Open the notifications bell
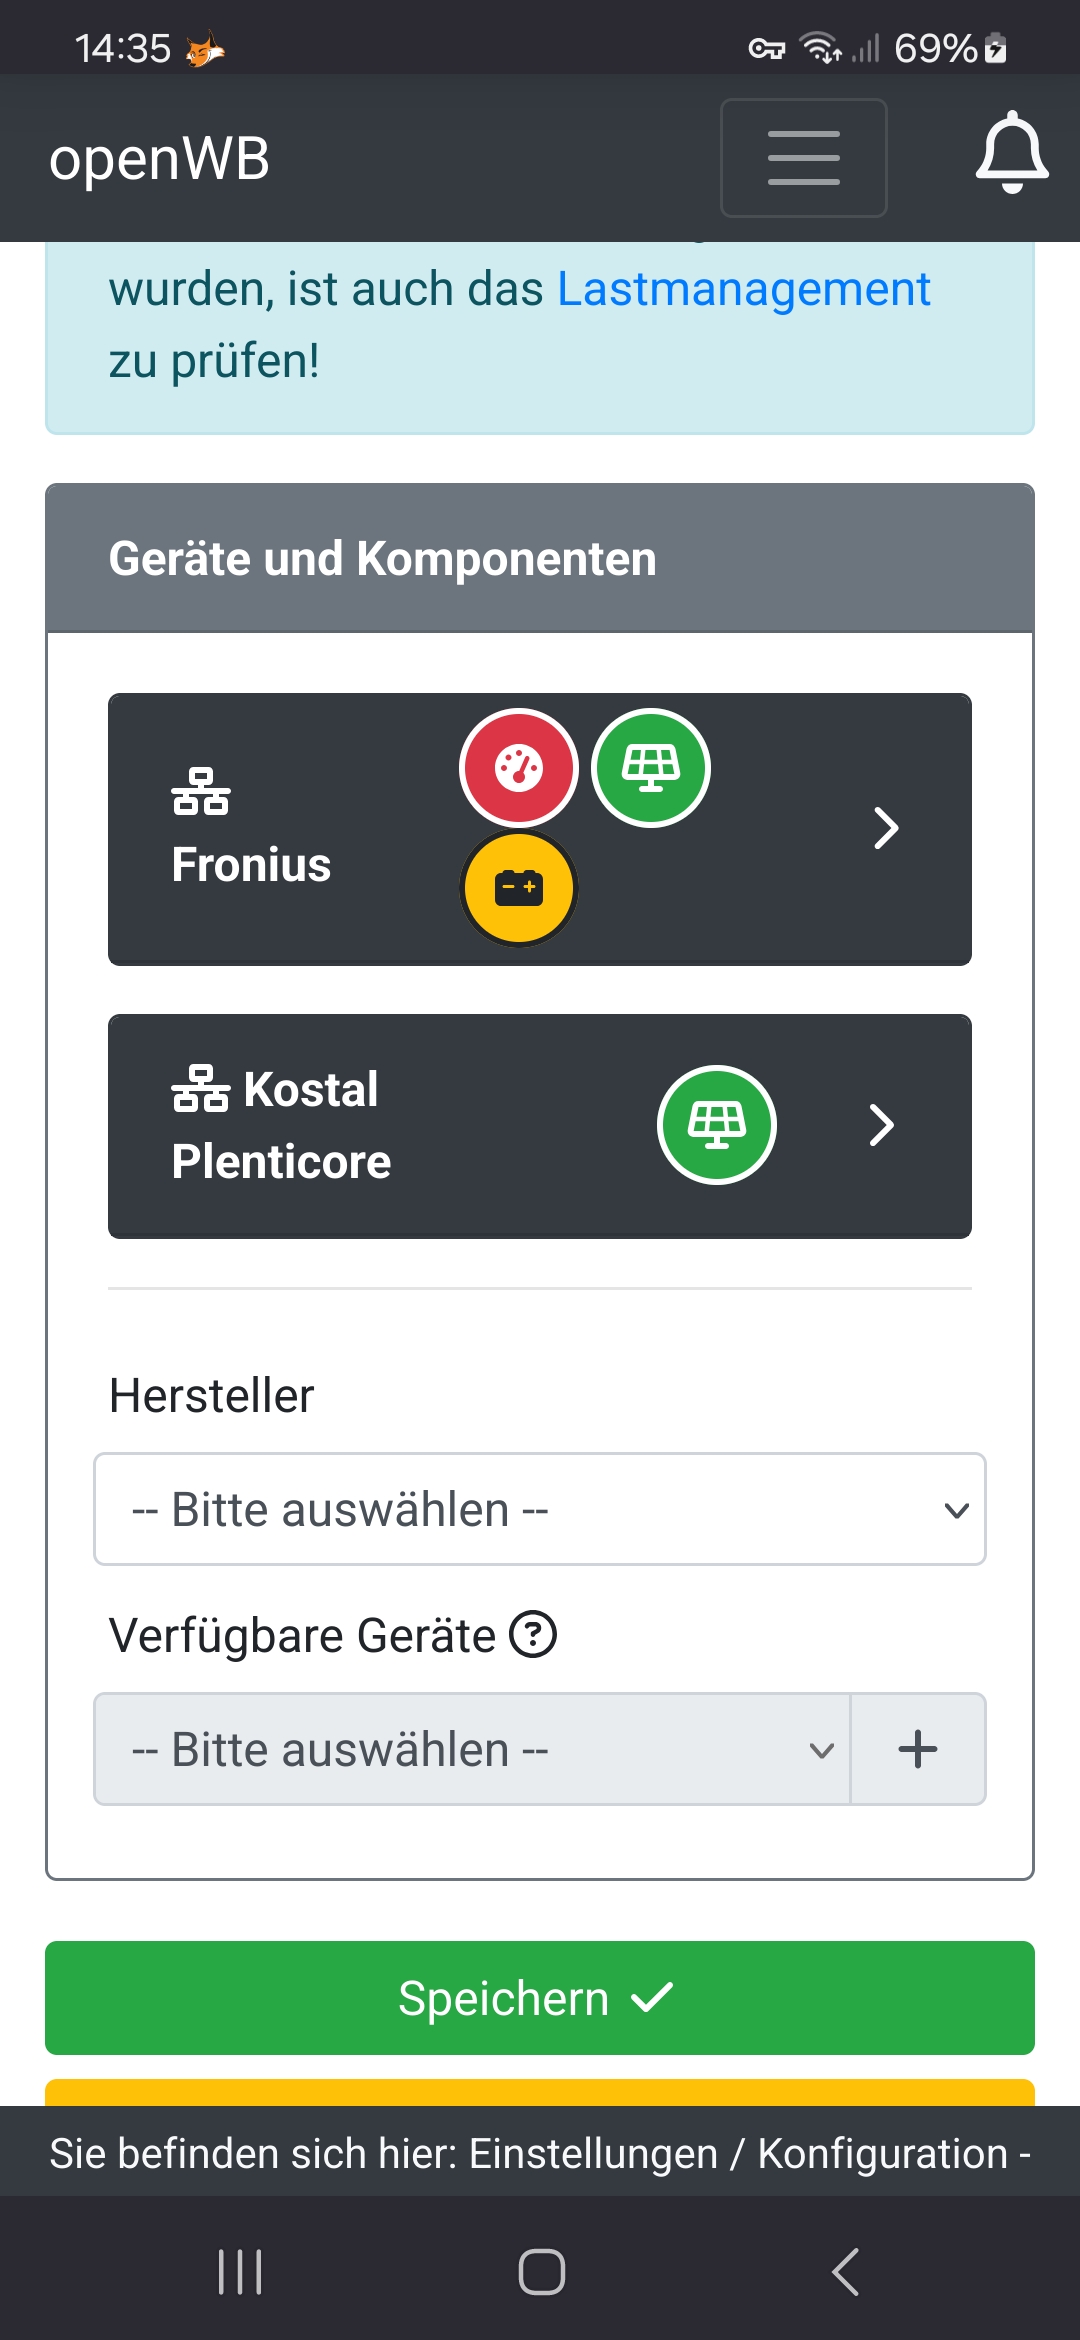The width and height of the screenshot is (1080, 2340). coord(1012,153)
